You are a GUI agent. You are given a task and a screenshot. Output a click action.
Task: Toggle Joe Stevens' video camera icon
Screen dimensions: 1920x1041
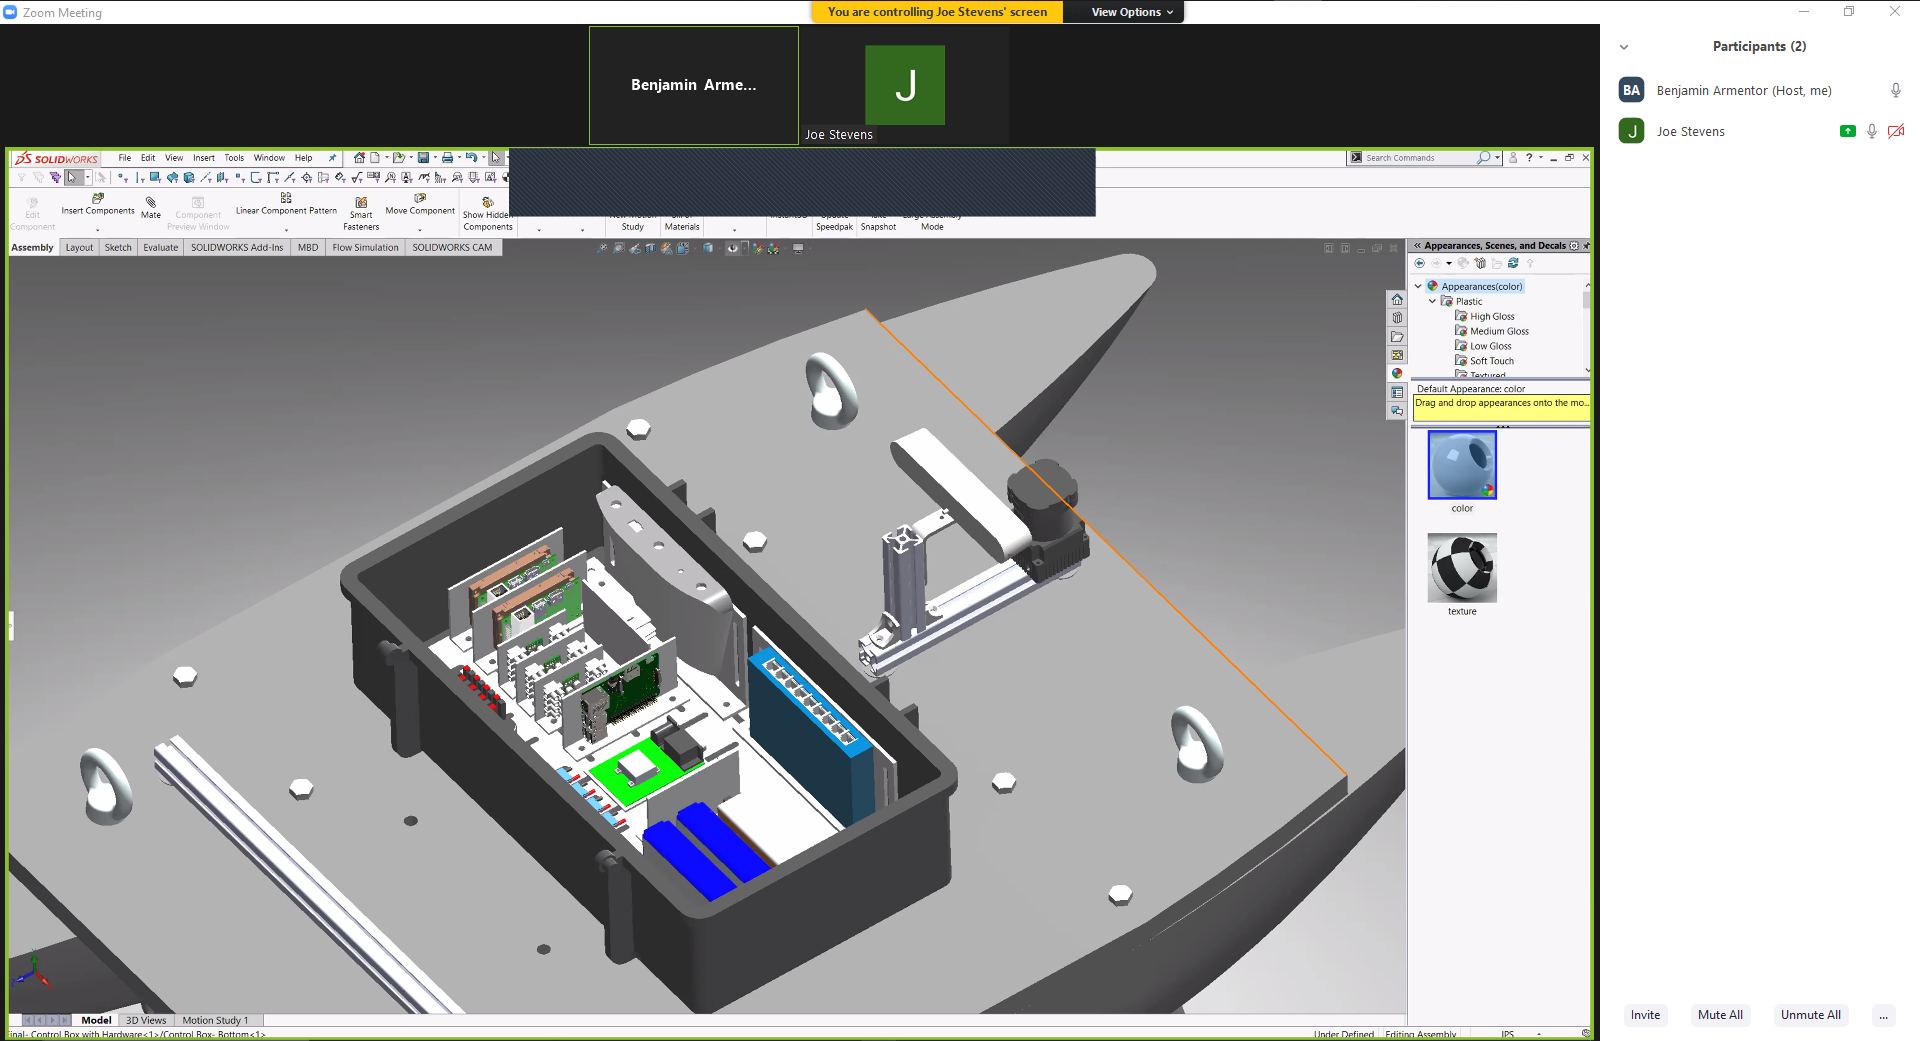click(1895, 131)
